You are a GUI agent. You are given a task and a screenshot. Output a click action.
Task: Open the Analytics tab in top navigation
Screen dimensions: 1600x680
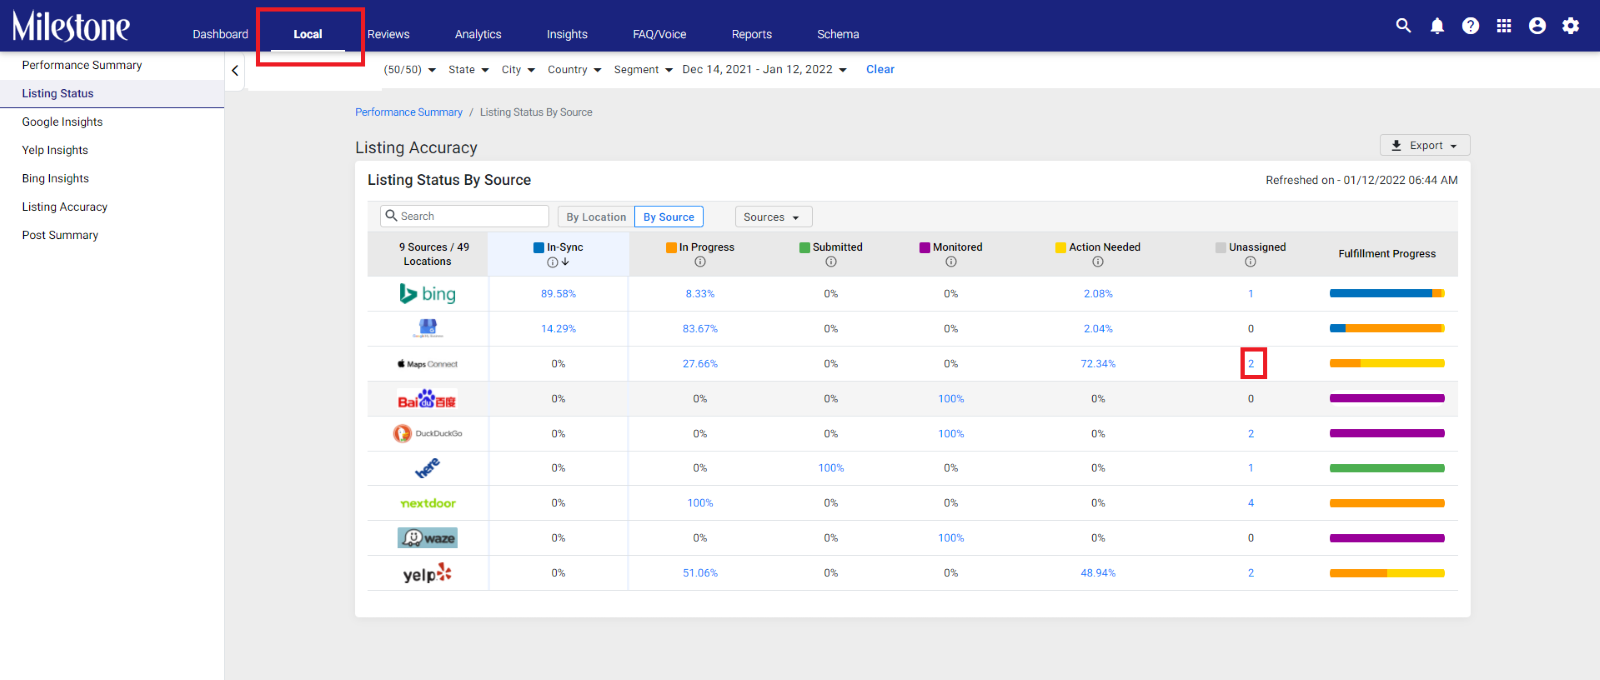[478, 34]
